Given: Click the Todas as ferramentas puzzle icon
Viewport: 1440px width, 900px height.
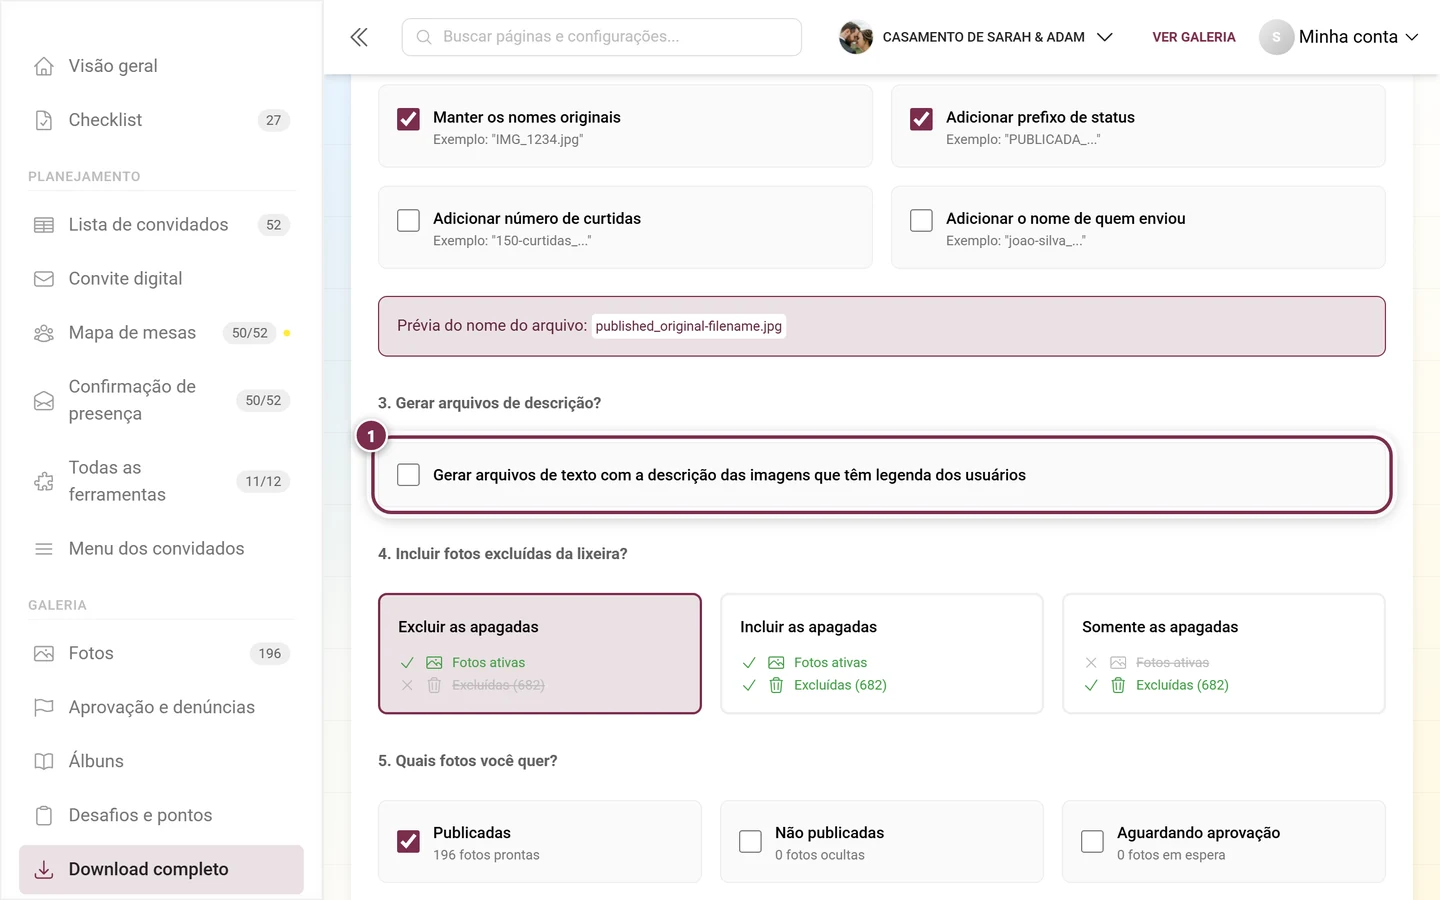Looking at the screenshot, I should pos(44,482).
